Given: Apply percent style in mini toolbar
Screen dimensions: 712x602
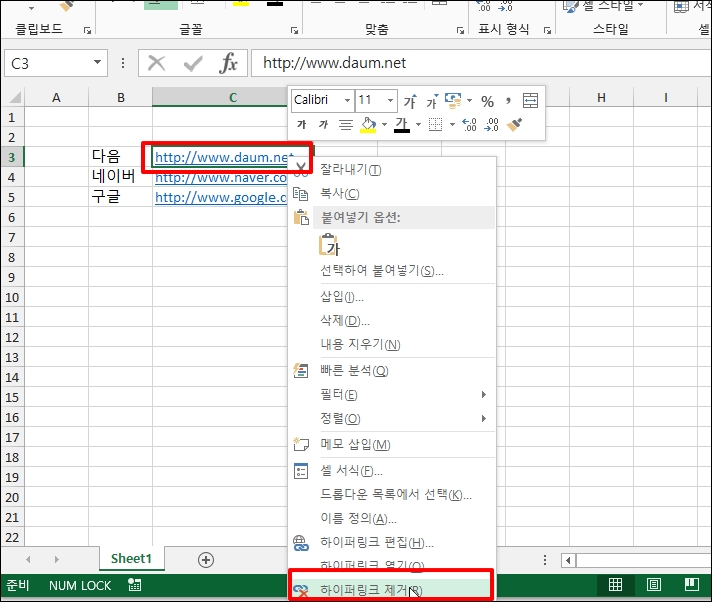Looking at the screenshot, I should tap(487, 101).
